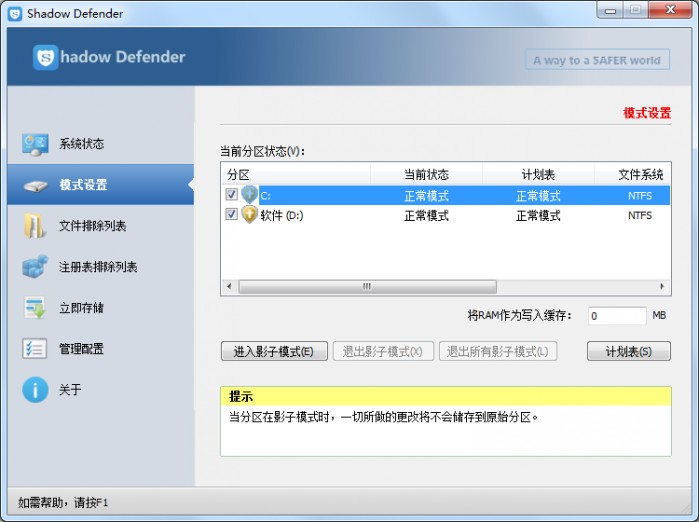This screenshot has height=522, width=699.
Task: Click 正常模式 schedule cell of D: row
Action: [x=538, y=216]
